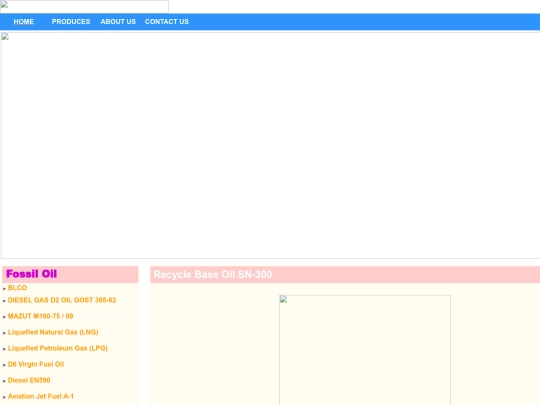540x405 pixels.
Task: Open the CONTACT US page
Action: pyautogui.click(x=167, y=22)
